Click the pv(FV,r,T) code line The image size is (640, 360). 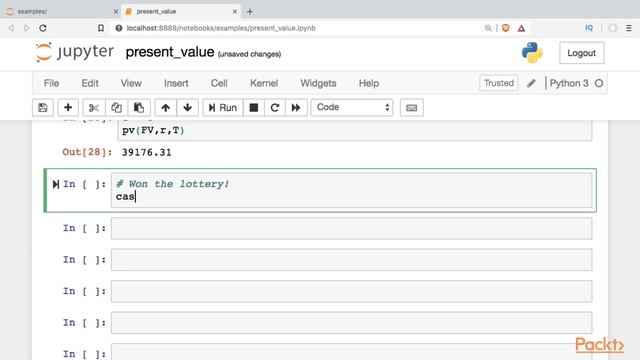153,131
